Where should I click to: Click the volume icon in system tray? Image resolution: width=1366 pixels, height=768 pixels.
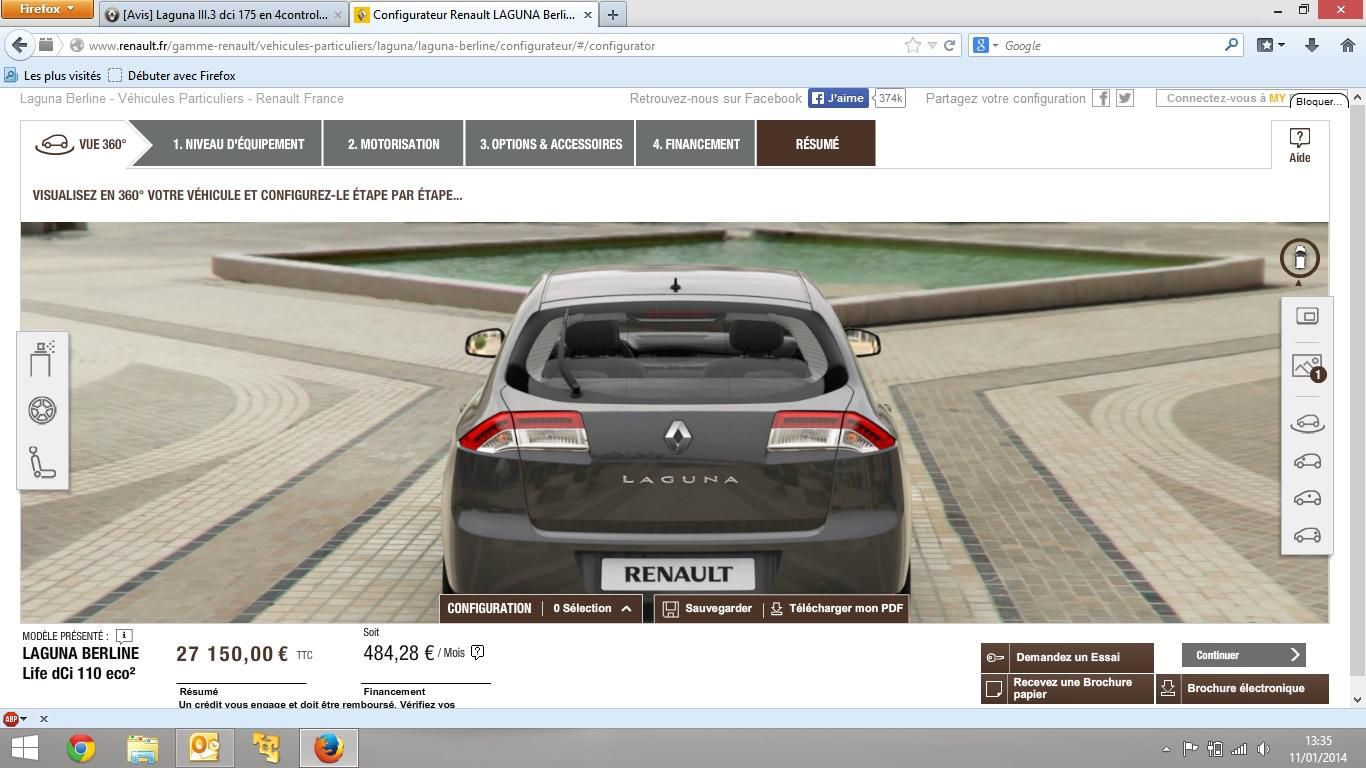(1263, 749)
